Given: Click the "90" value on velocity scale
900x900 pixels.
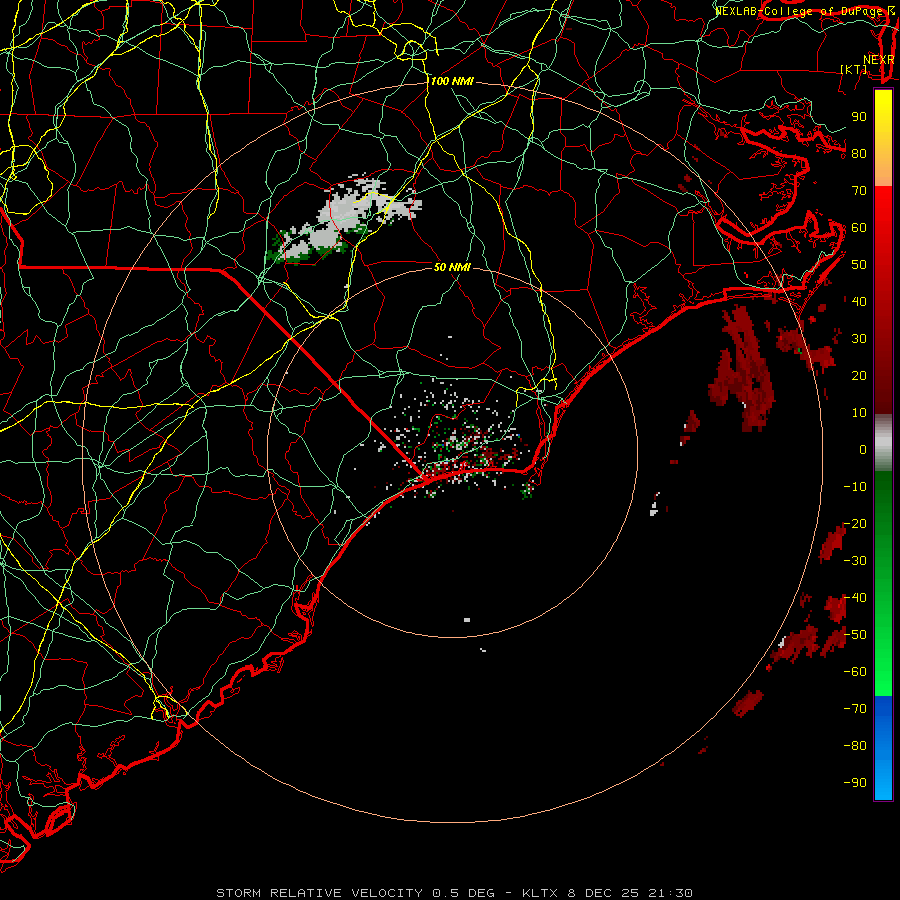Looking at the screenshot, I should (859, 117).
